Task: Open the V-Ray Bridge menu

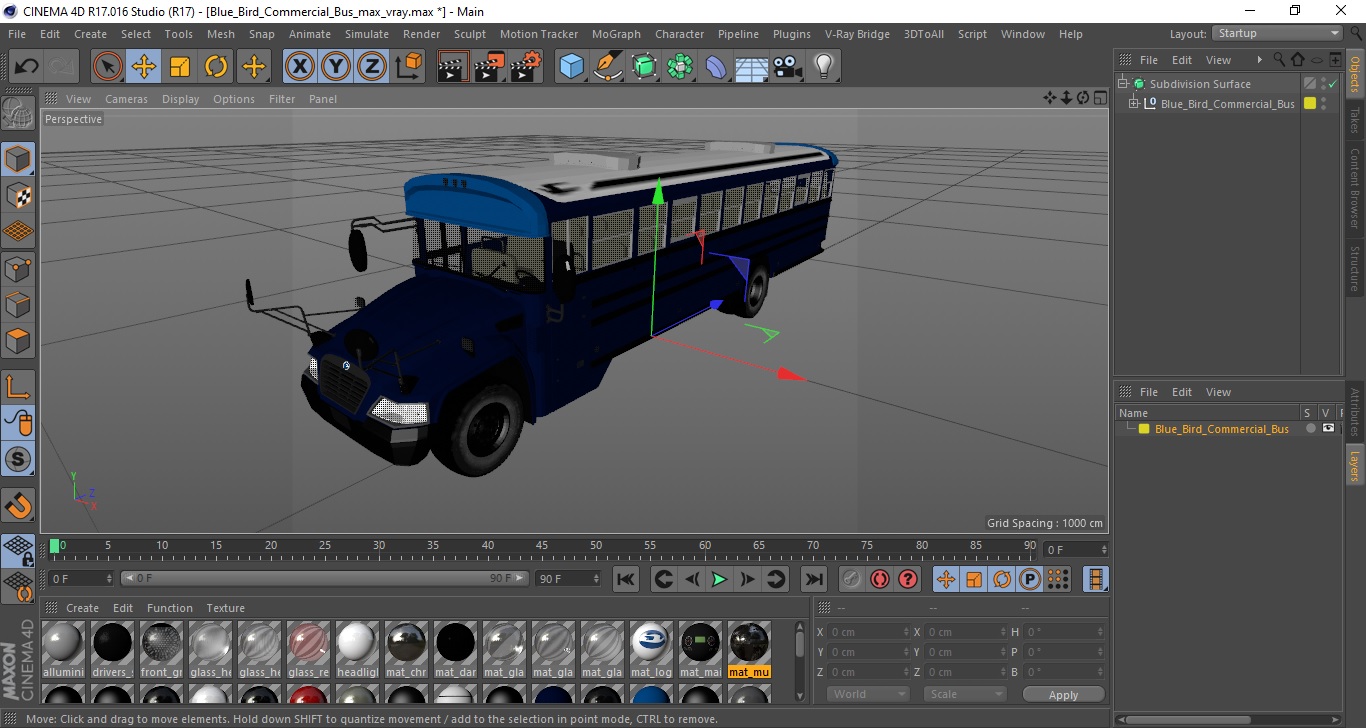Action: pos(857,34)
